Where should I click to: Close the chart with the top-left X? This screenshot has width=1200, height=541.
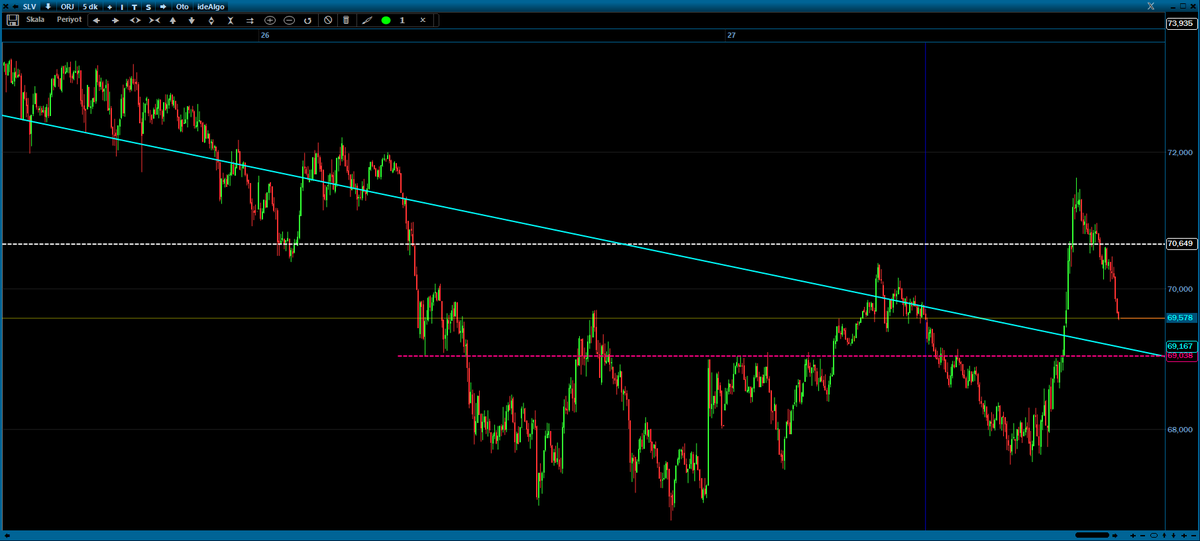[x=5, y=6]
